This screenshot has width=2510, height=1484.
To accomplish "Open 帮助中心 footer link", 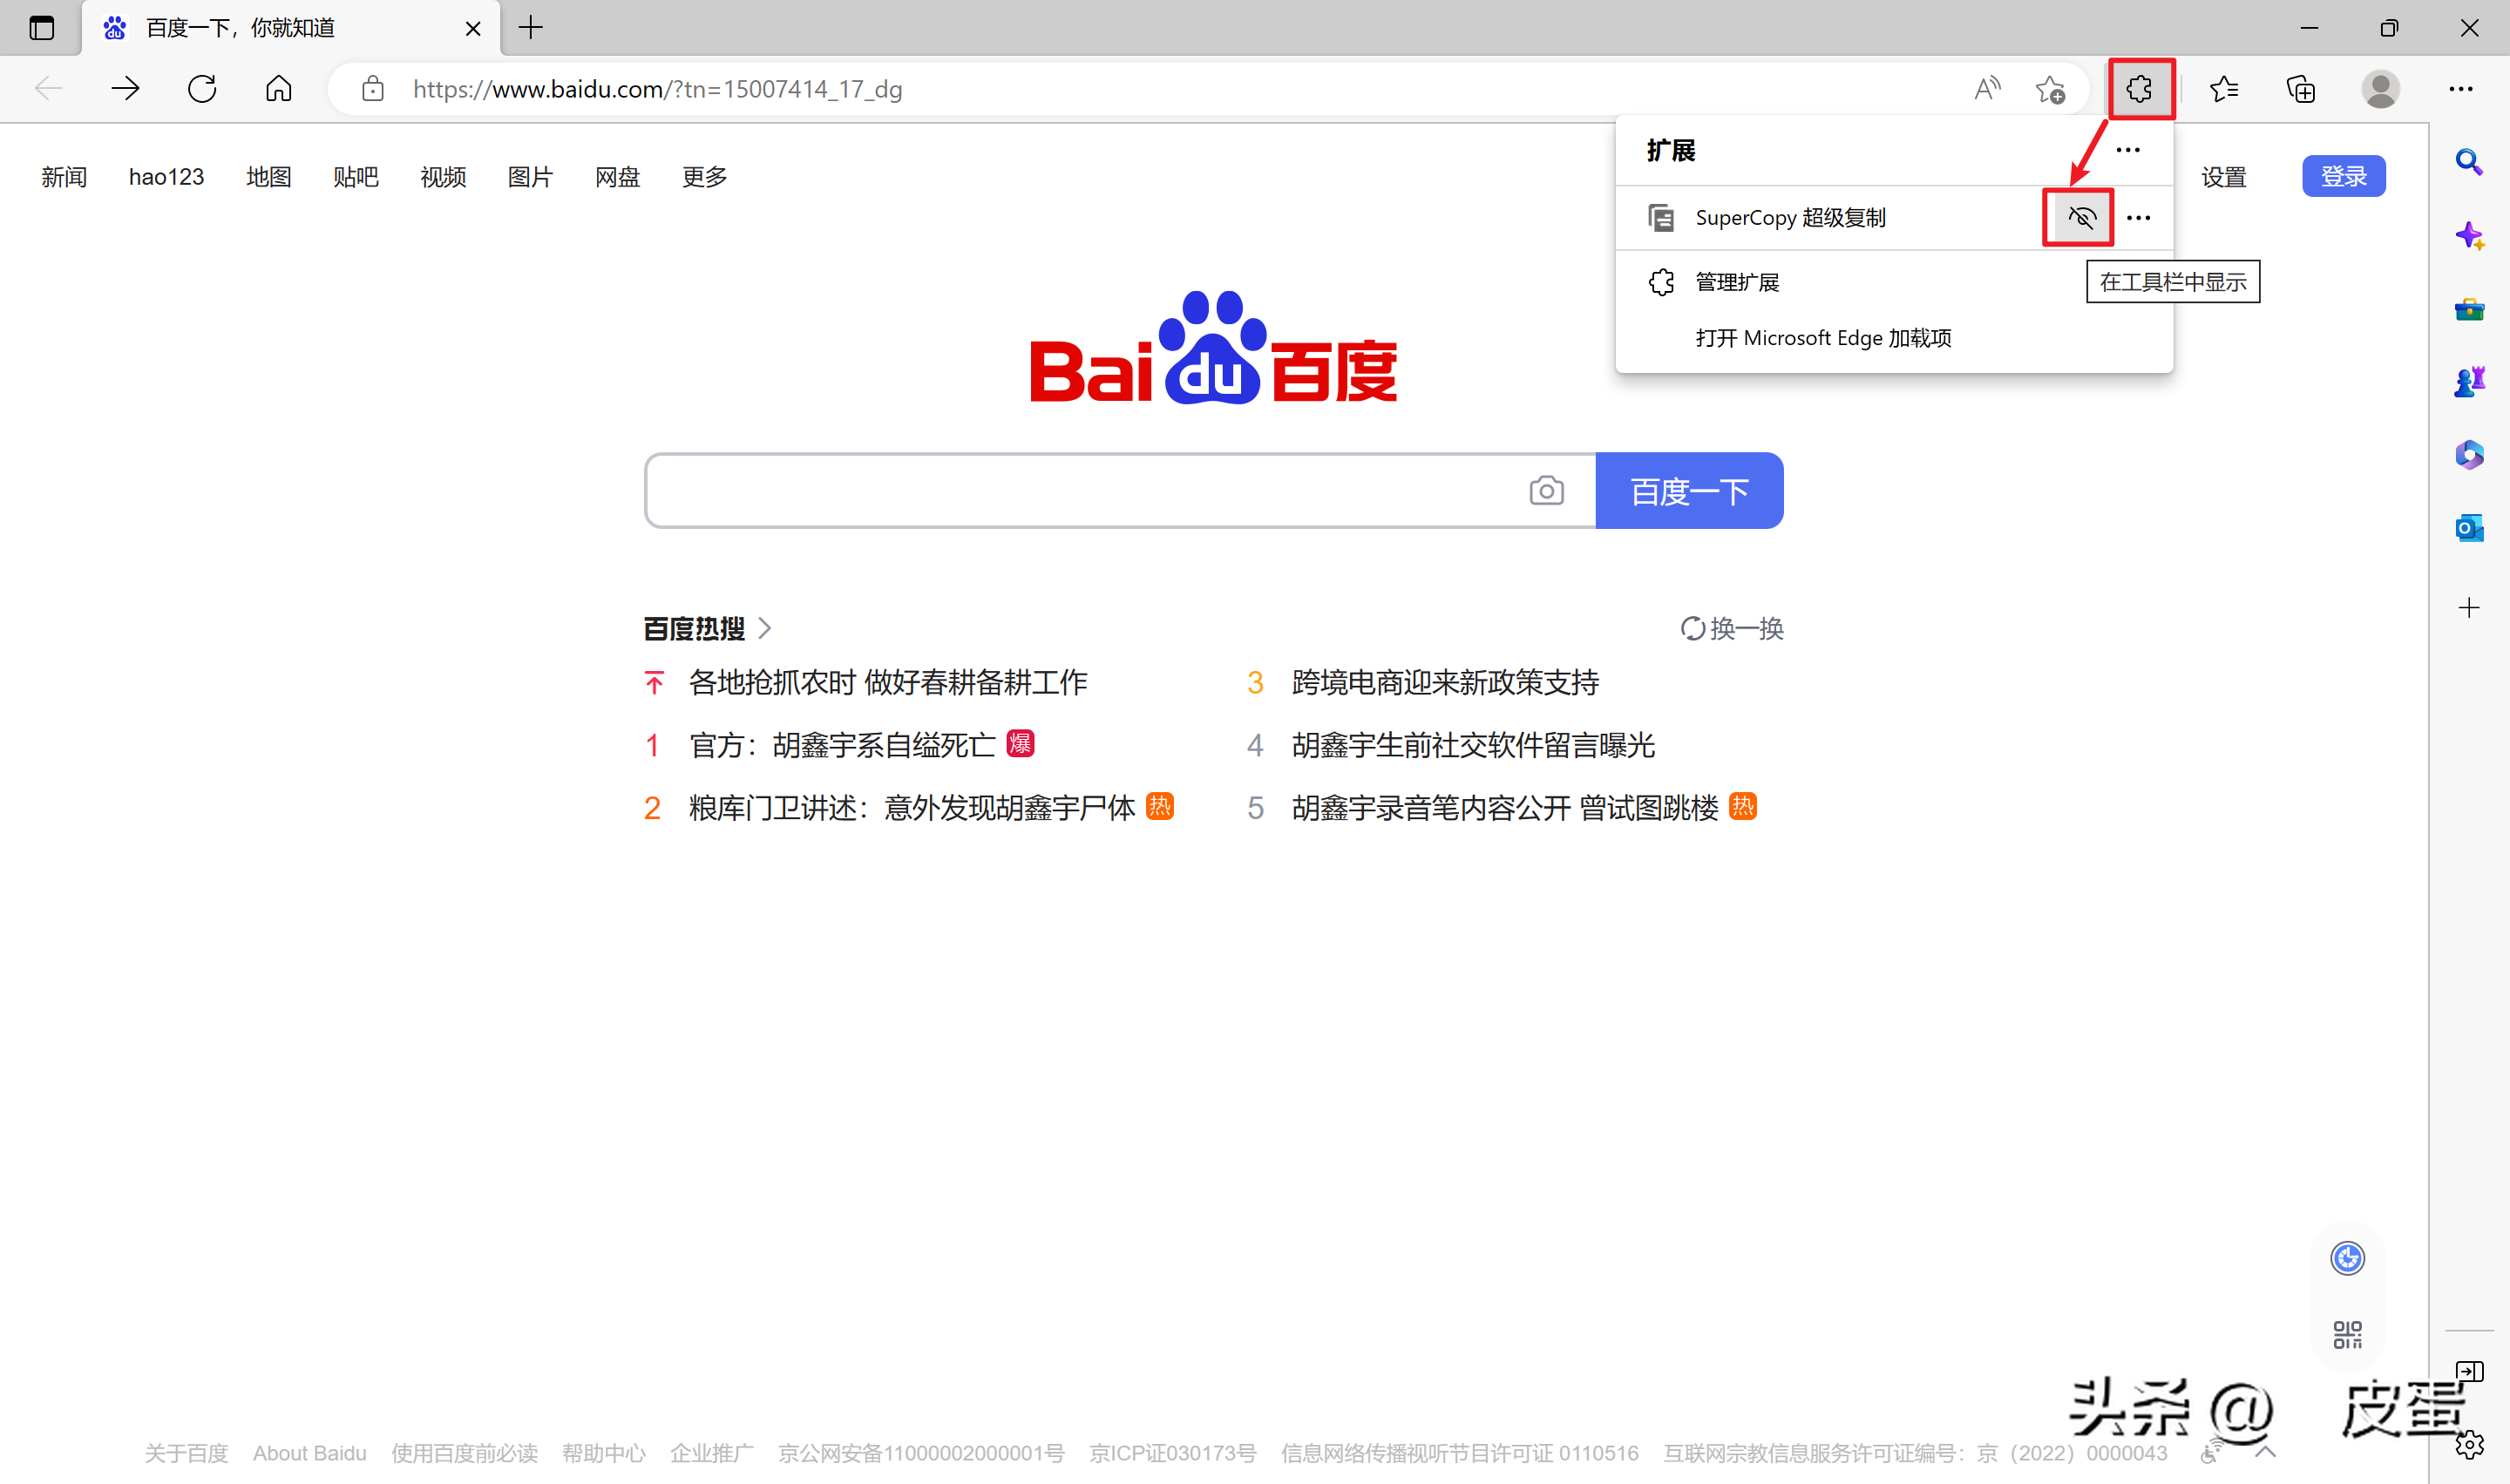I will pyautogui.click(x=603, y=1453).
